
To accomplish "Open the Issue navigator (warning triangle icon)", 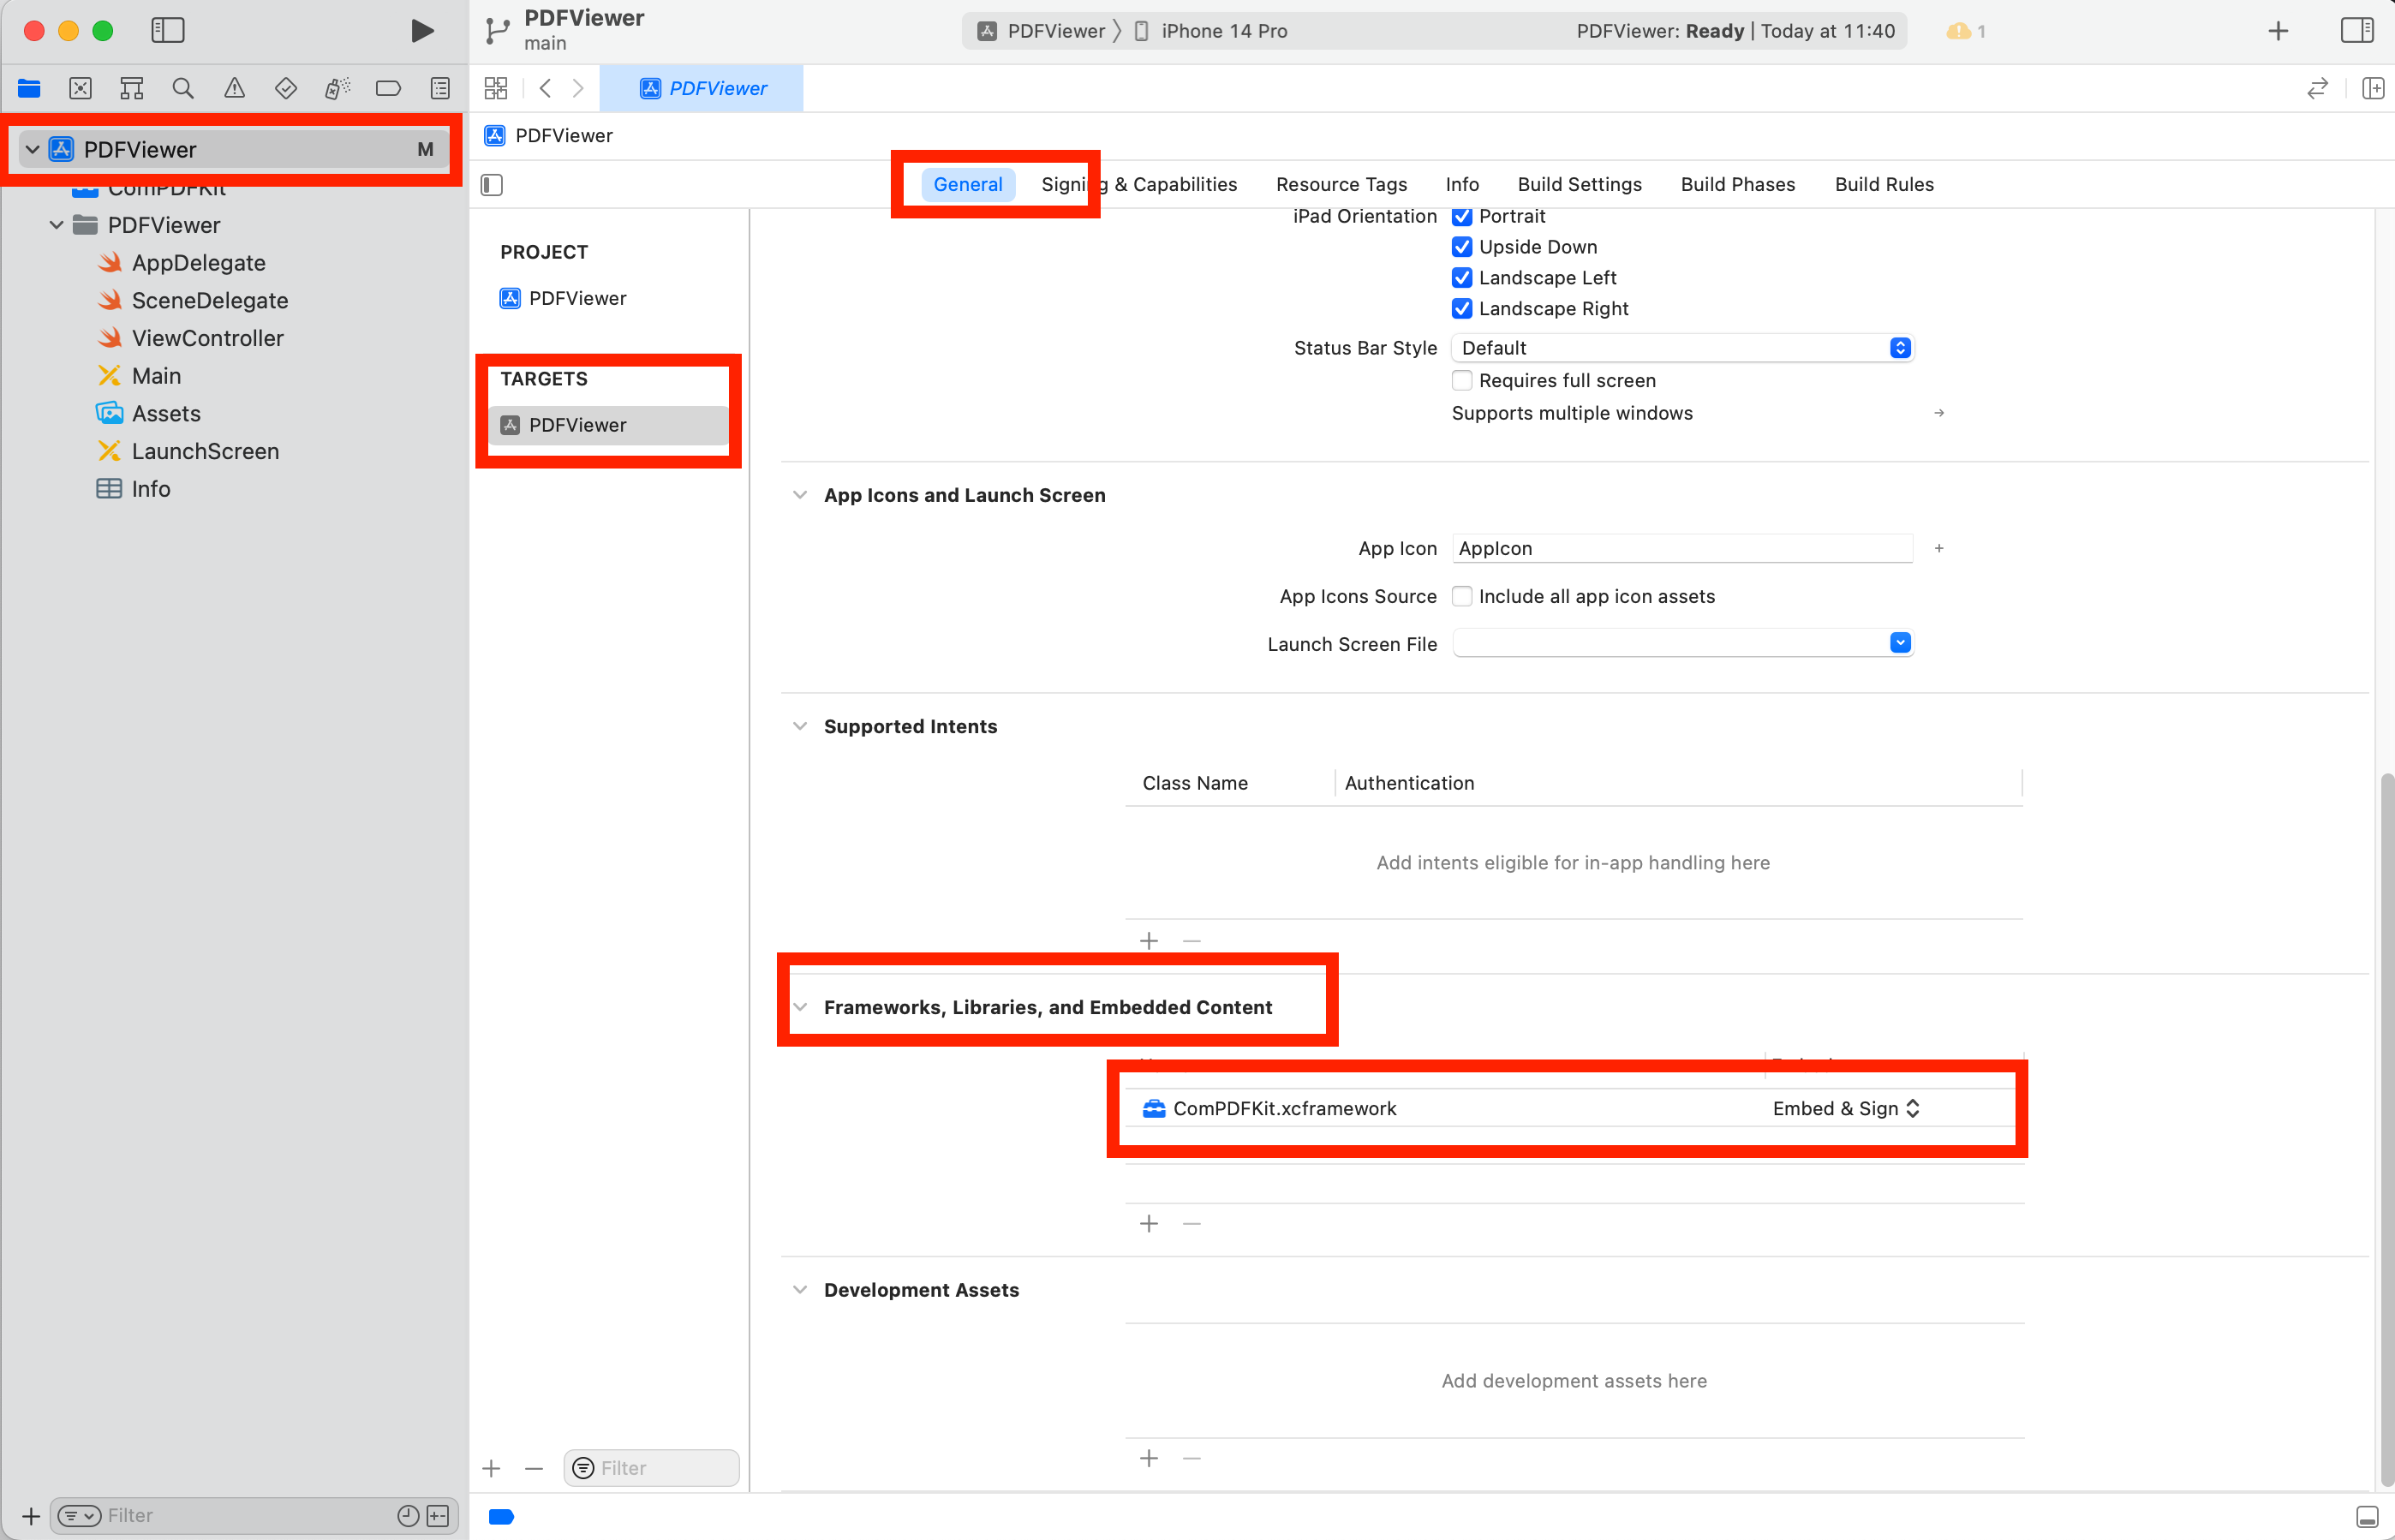I will pyautogui.click(x=234, y=88).
